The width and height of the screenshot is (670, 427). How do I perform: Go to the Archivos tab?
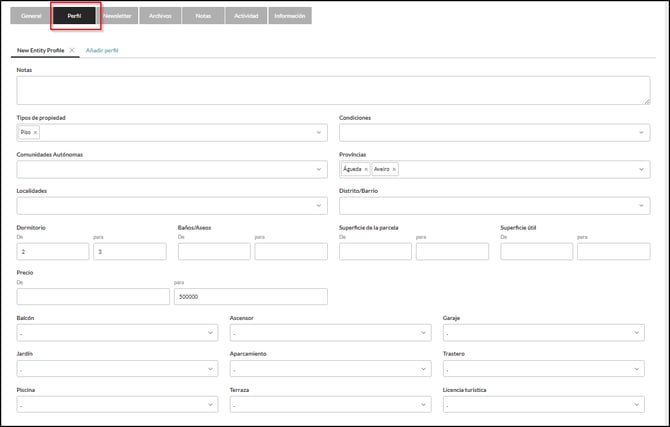click(160, 16)
